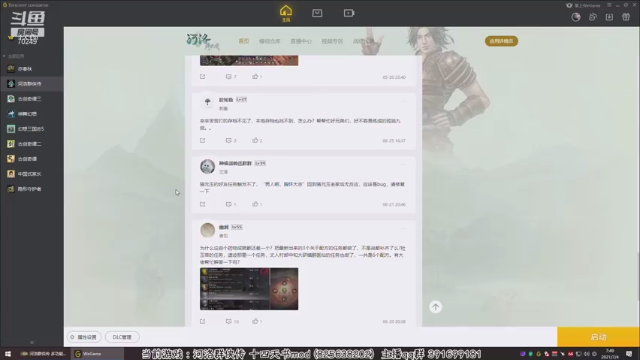The width and height of the screenshot is (640, 360).
Task: Open the Windows Start menu
Action: click(x=8, y=354)
